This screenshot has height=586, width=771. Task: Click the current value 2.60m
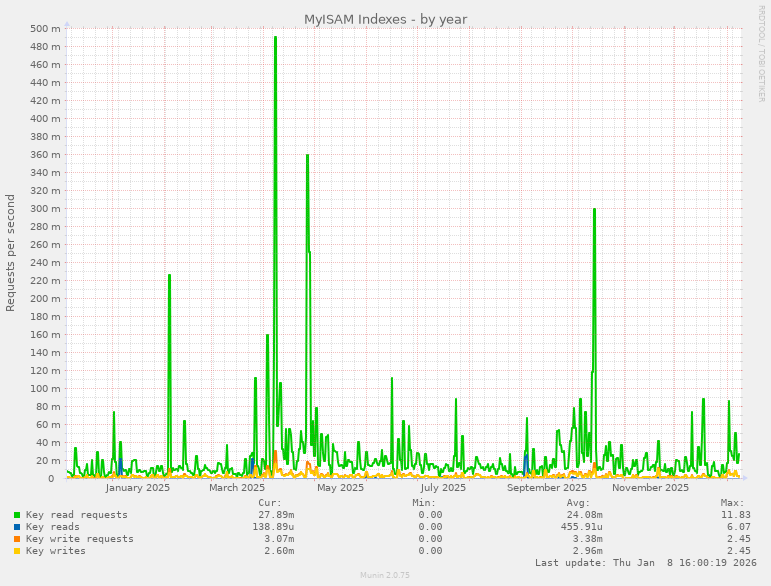pyautogui.click(x=279, y=551)
